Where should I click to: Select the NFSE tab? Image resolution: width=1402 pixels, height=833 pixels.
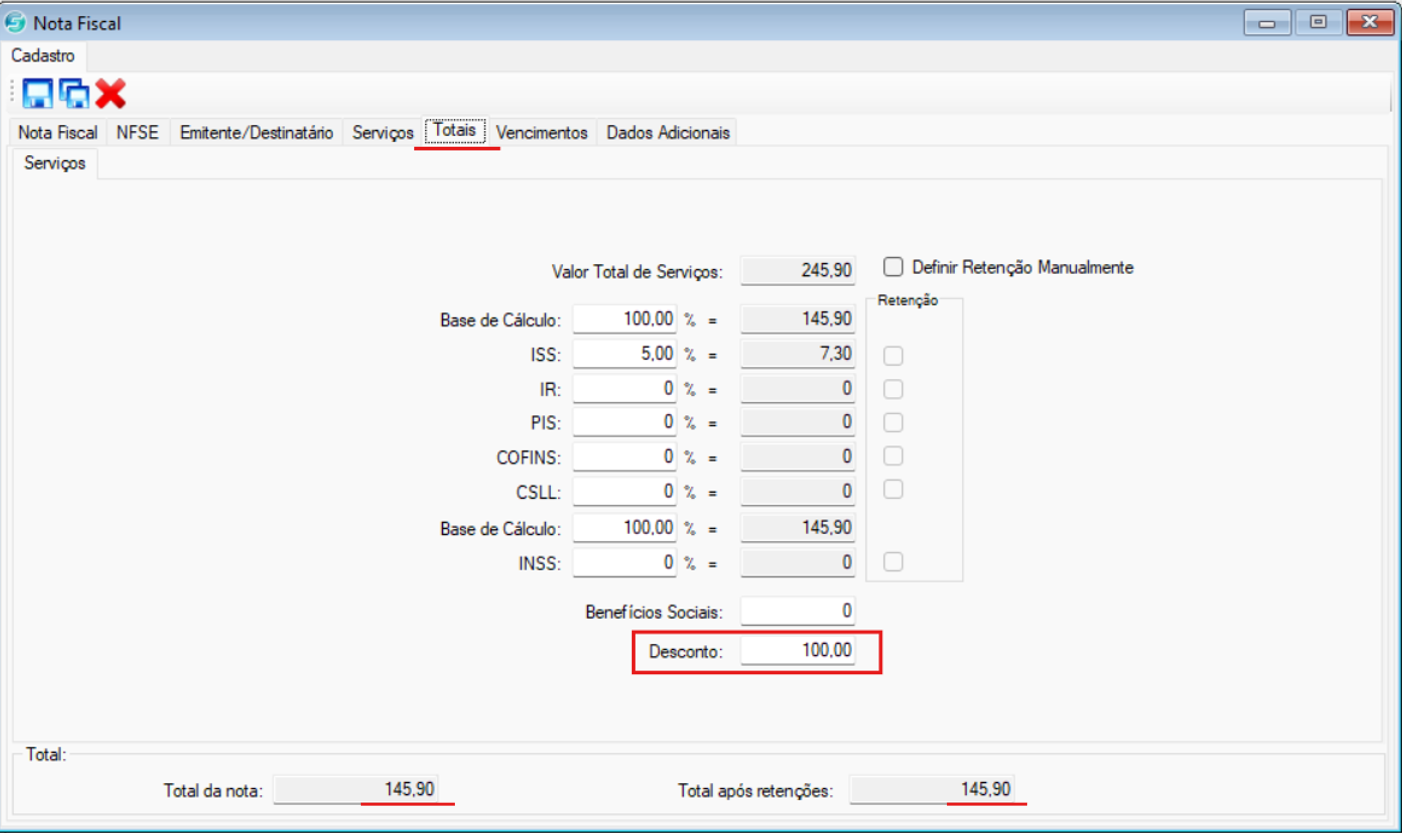[137, 132]
